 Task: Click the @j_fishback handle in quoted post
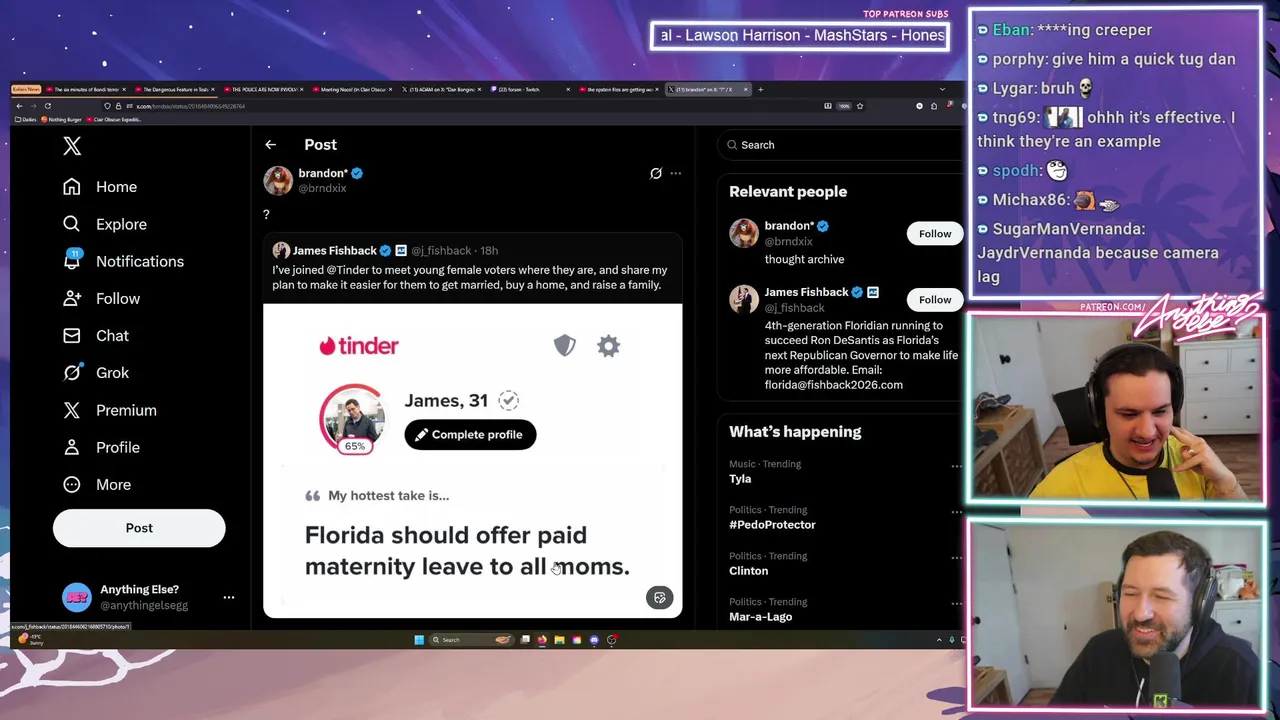pyautogui.click(x=441, y=250)
